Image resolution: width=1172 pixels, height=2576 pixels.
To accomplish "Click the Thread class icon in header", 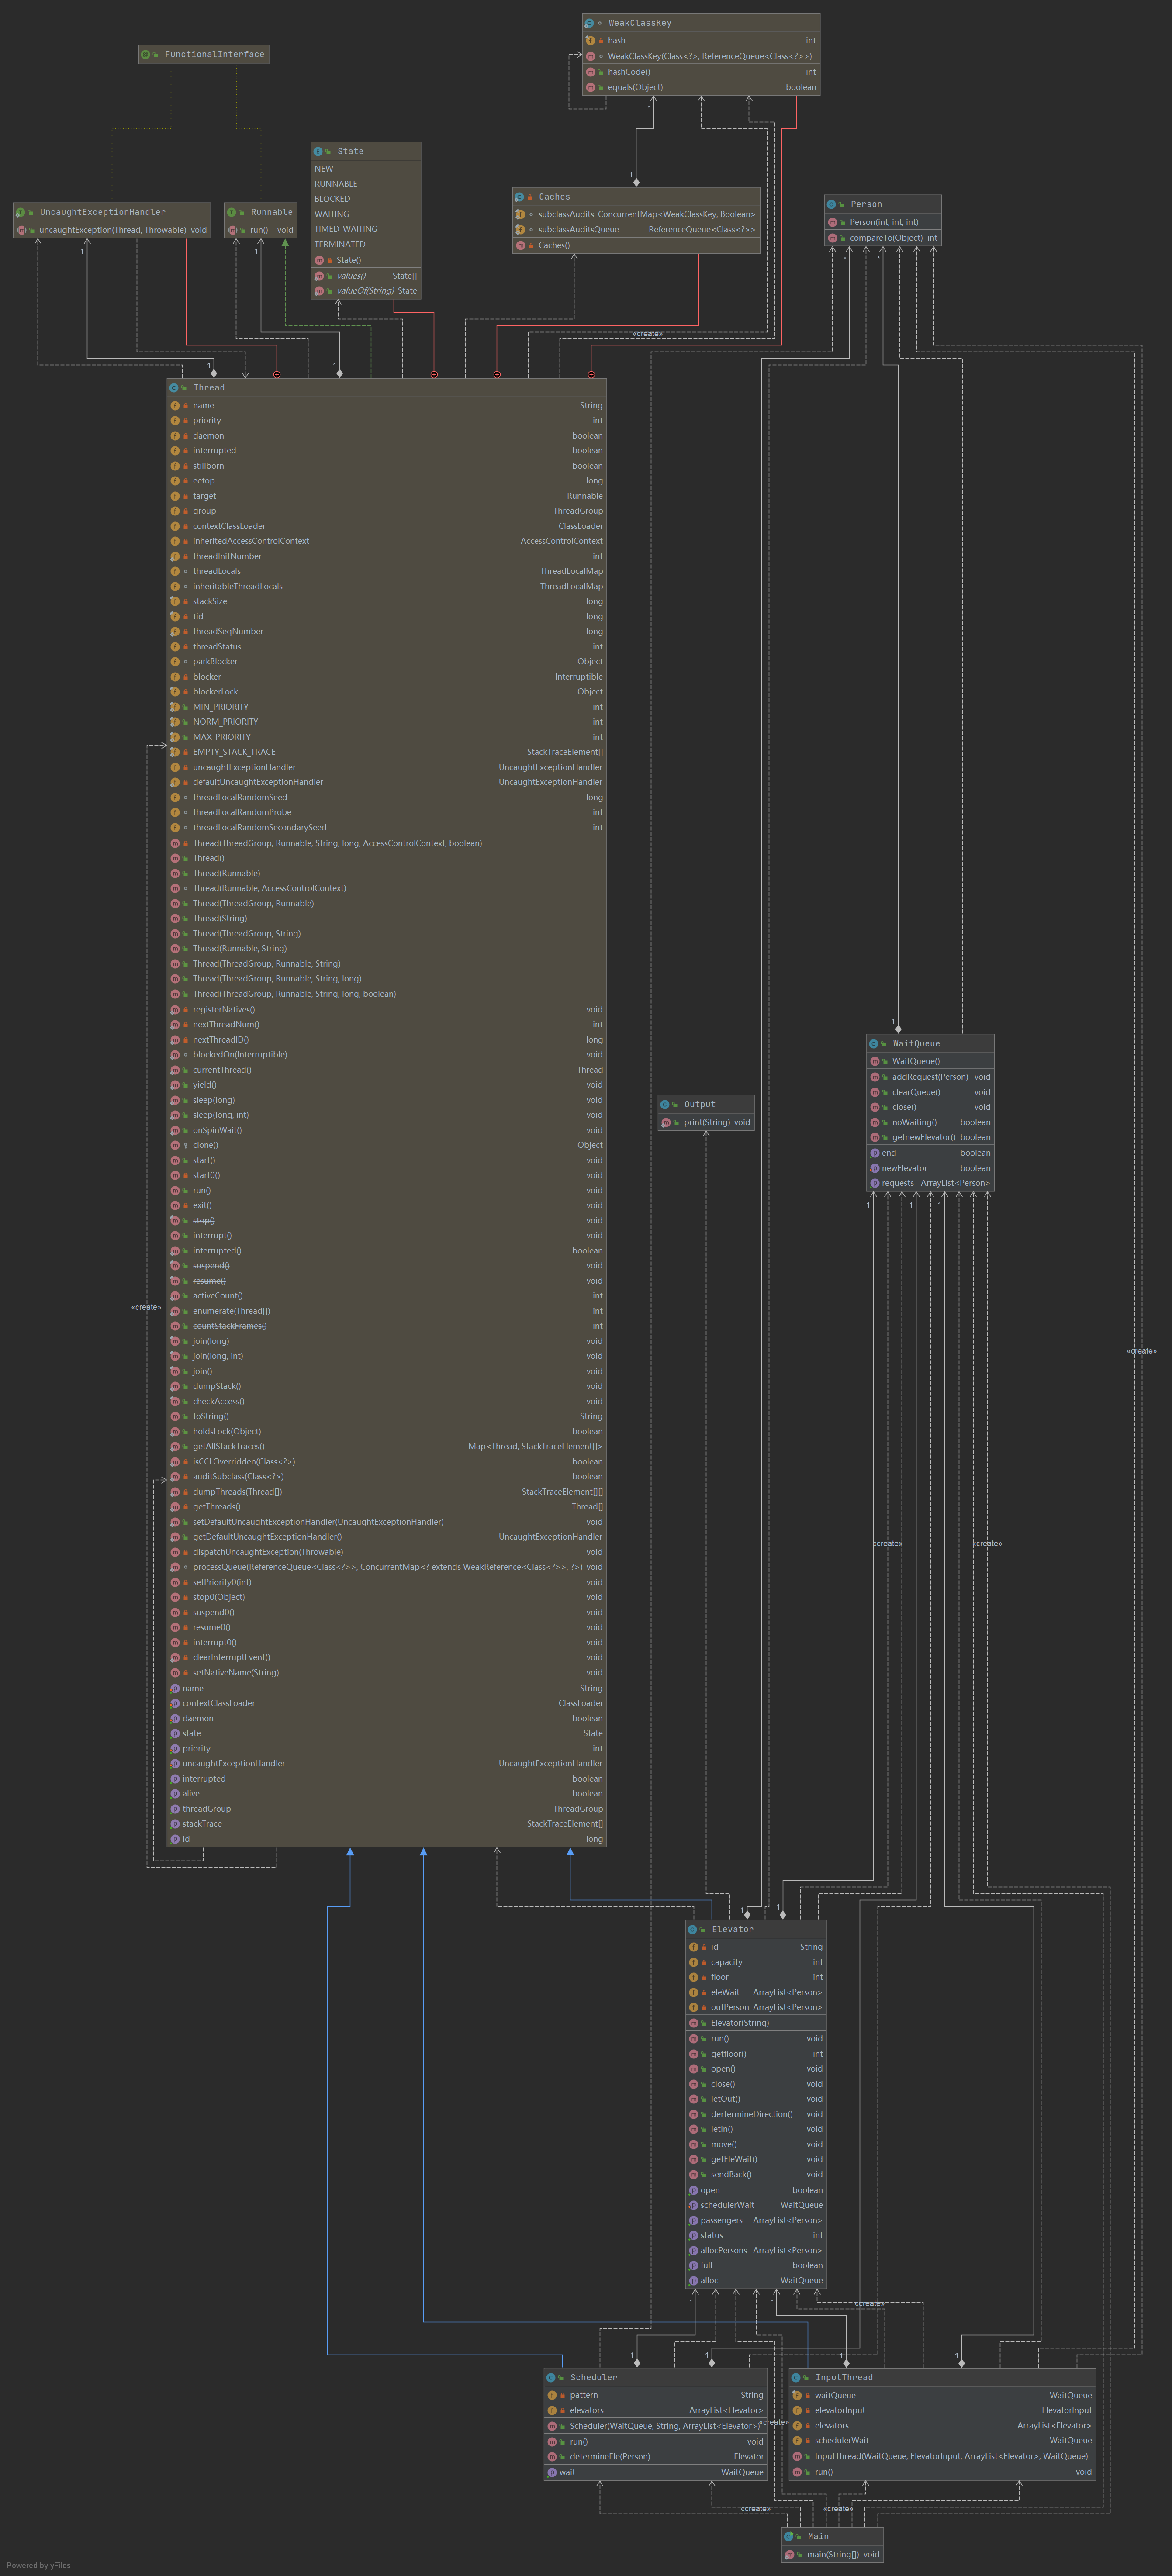I will [174, 388].
